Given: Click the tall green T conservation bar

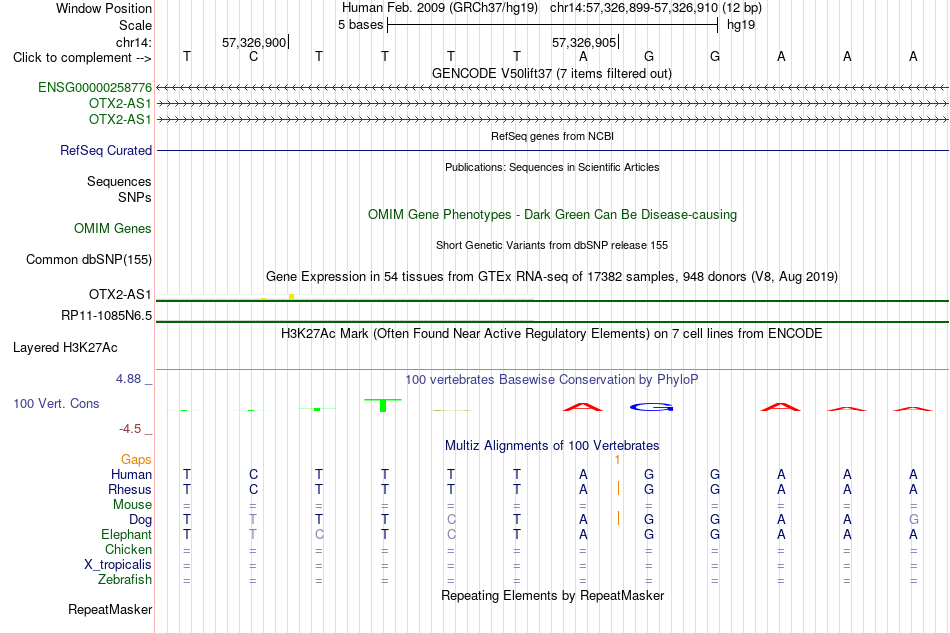Looking at the screenshot, I should [383, 405].
